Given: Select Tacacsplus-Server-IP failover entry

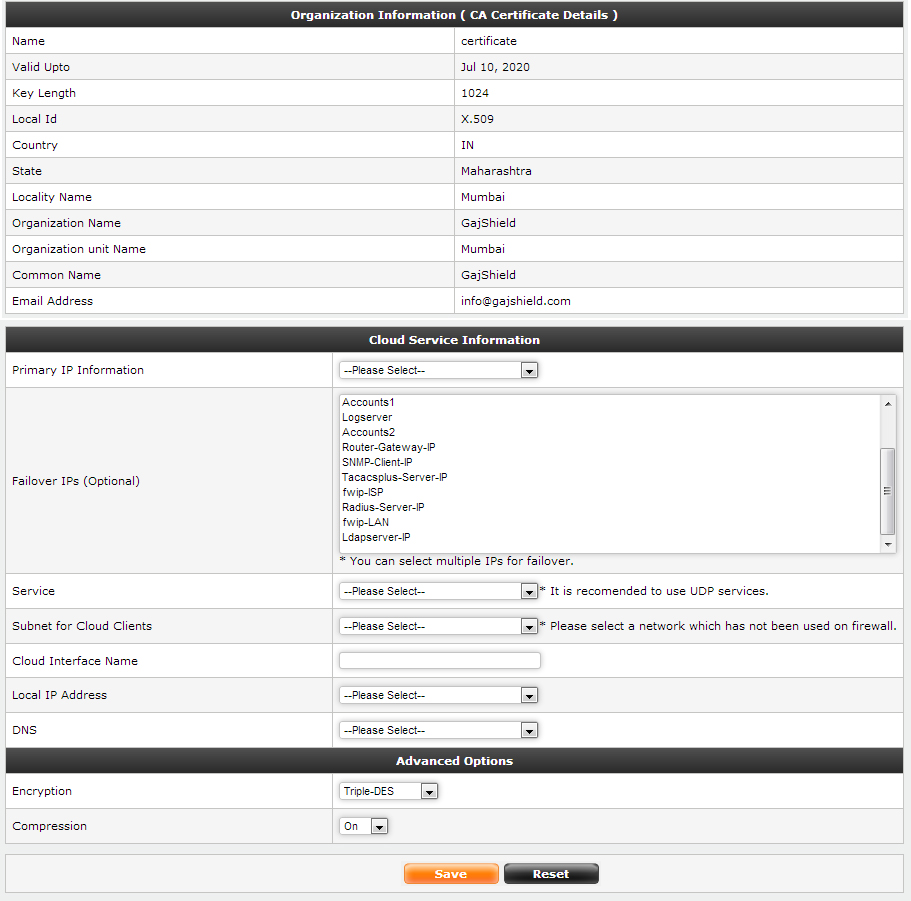Looking at the screenshot, I should click(394, 477).
